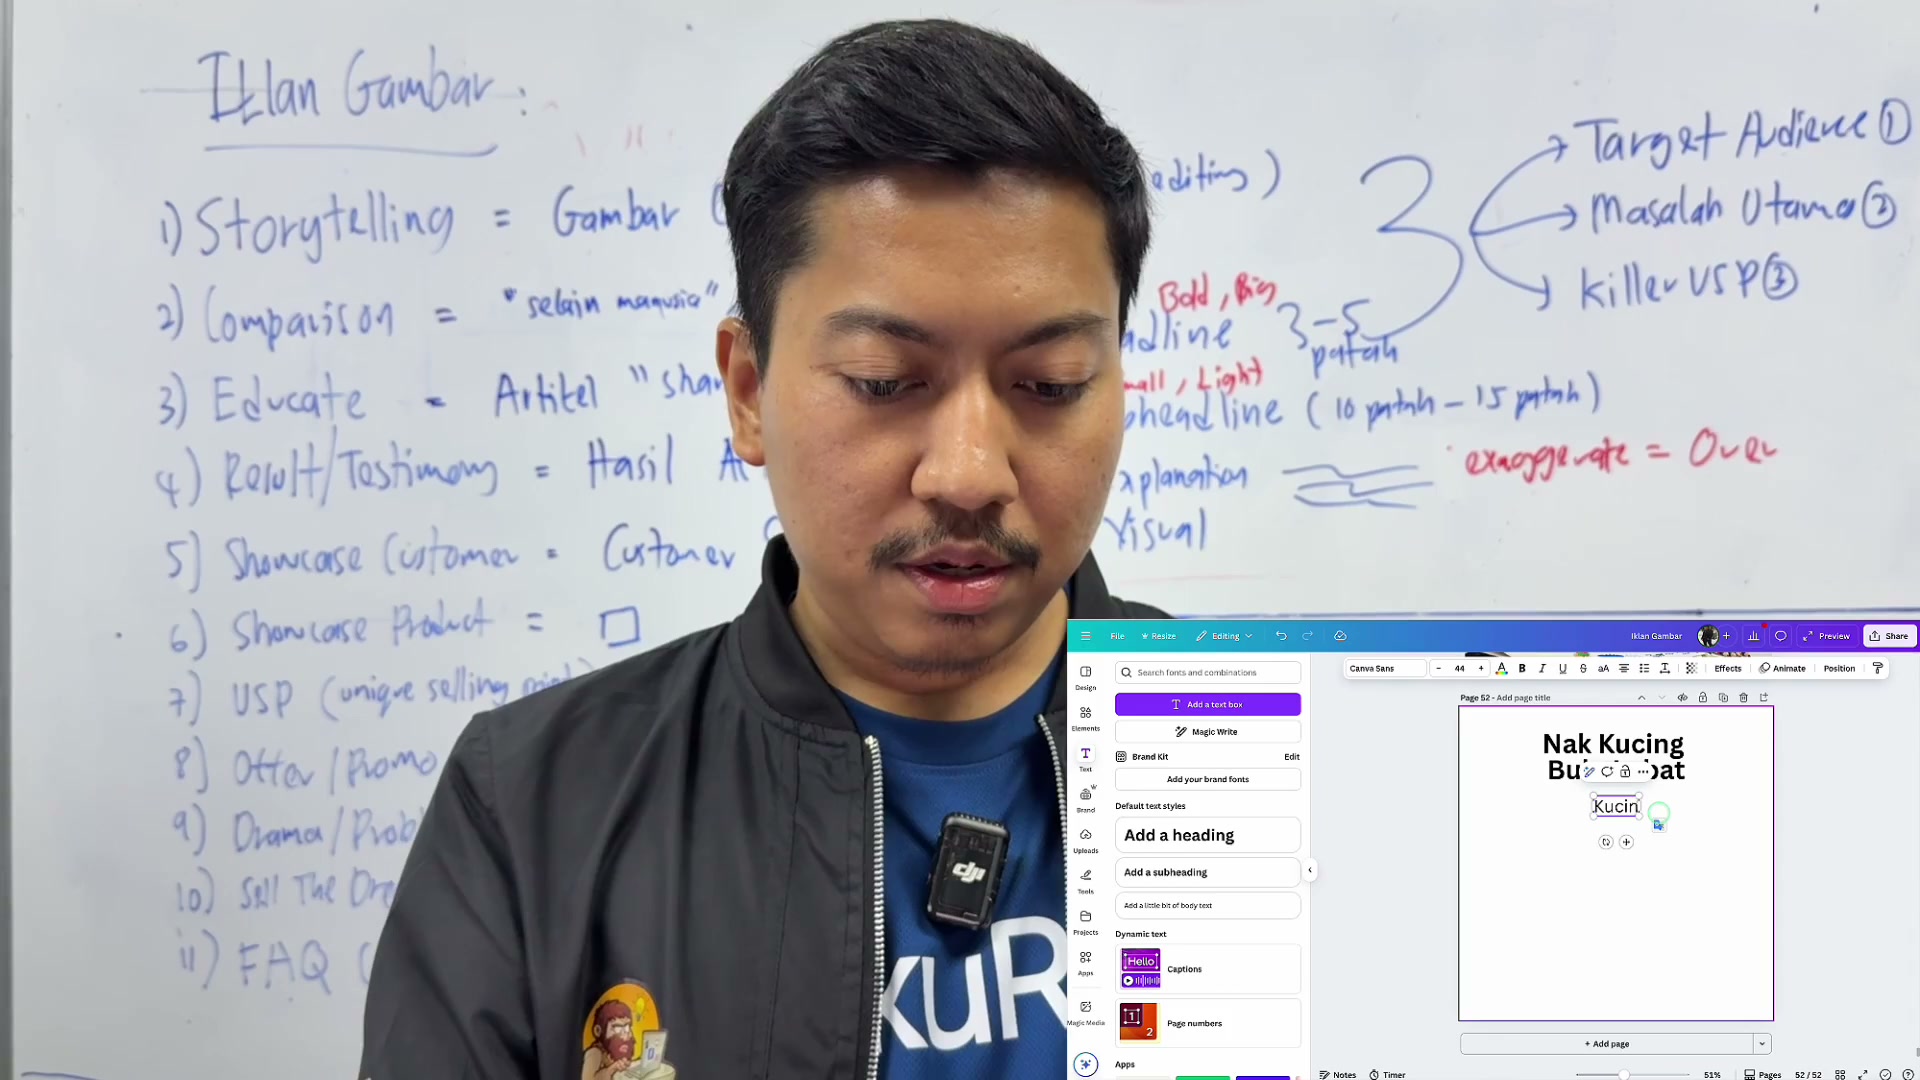This screenshot has height=1080, width=1920.
Task: Toggle bold formatting
Action: coord(1522,669)
